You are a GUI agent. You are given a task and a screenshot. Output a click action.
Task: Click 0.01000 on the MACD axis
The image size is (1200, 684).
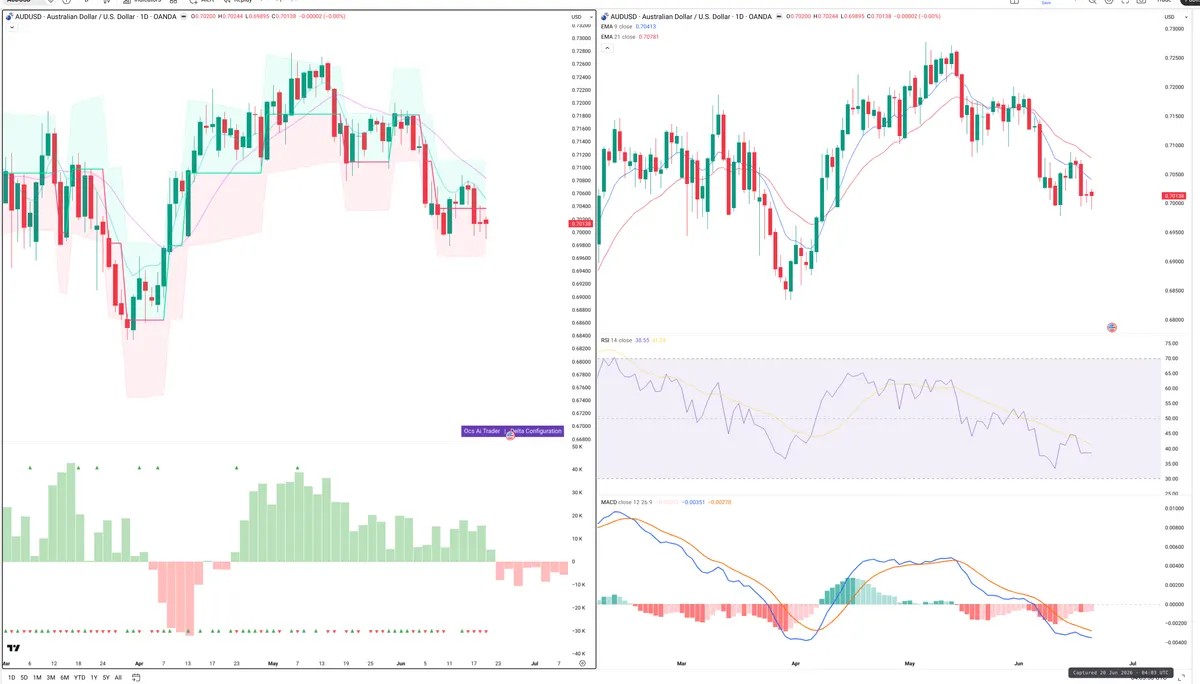pyautogui.click(x=1176, y=509)
